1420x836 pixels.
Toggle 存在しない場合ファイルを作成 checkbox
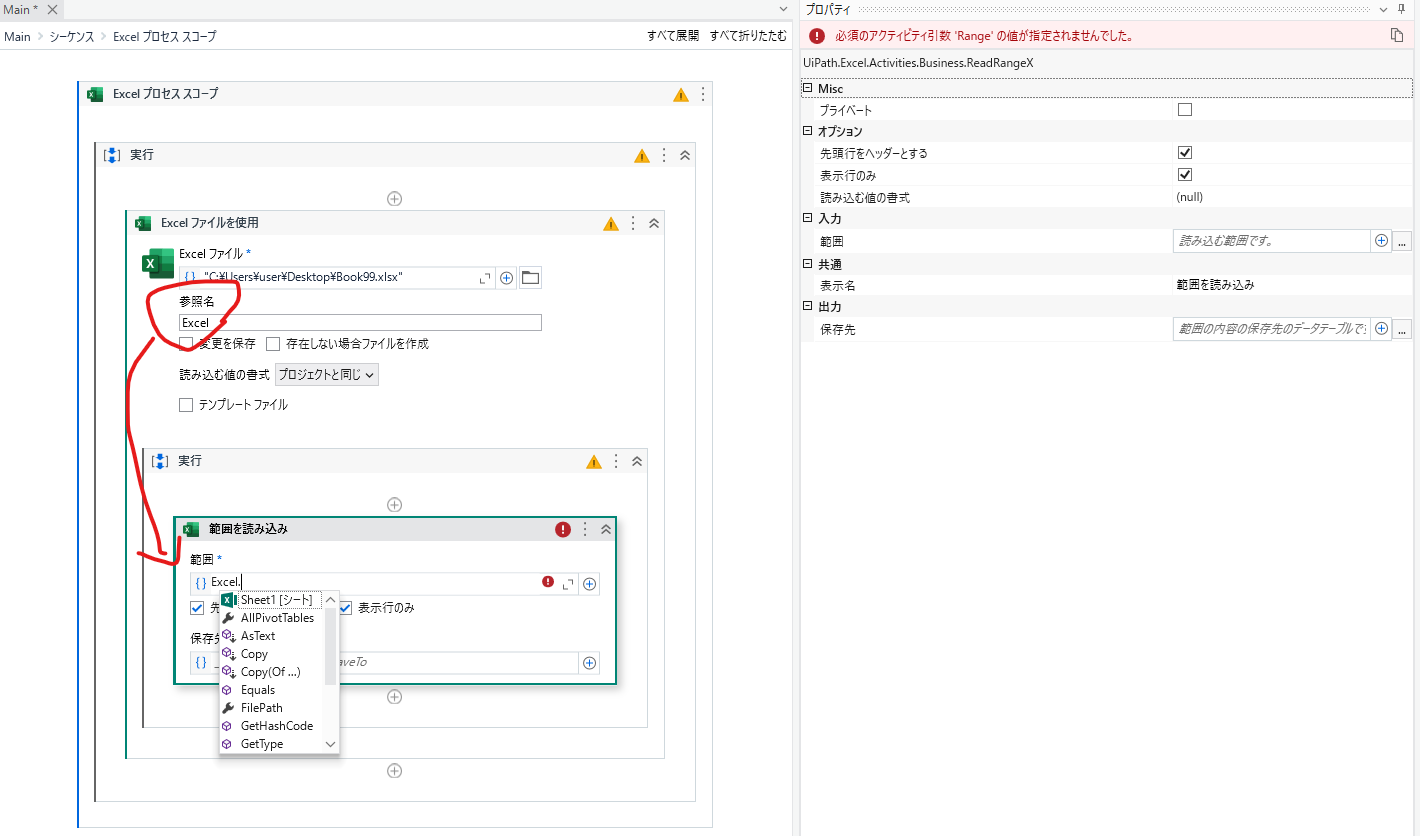273,343
